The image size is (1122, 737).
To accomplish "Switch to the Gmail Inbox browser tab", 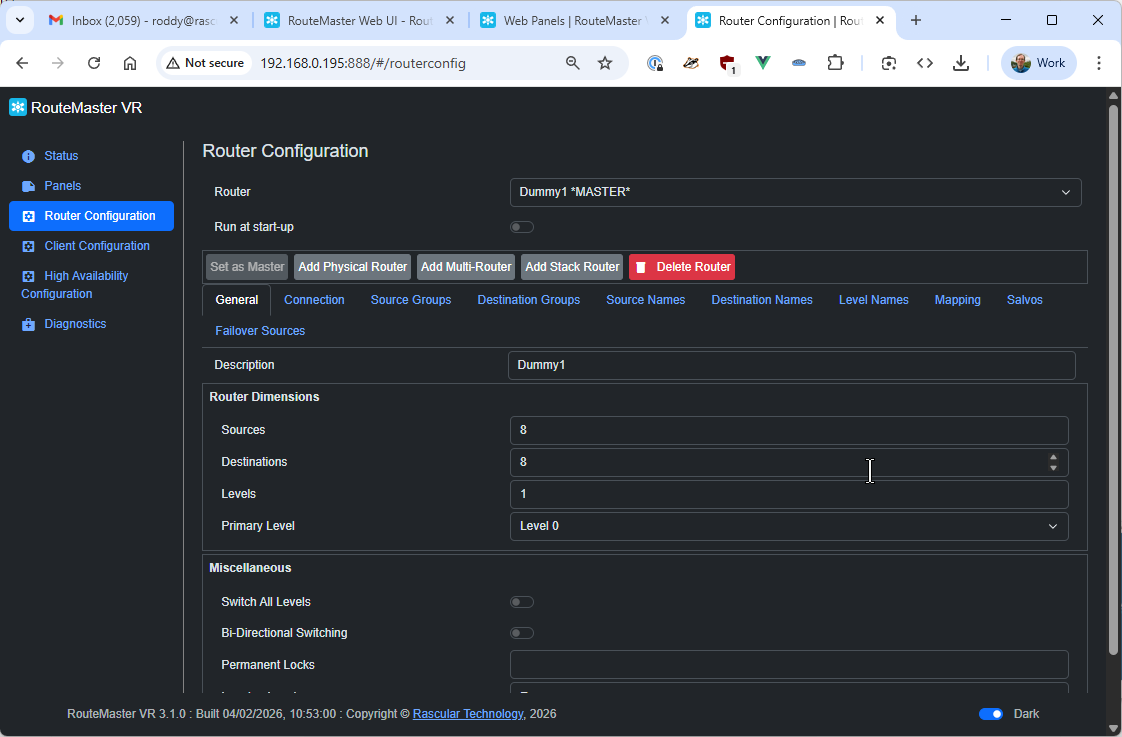I will click(x=144, y=21).
